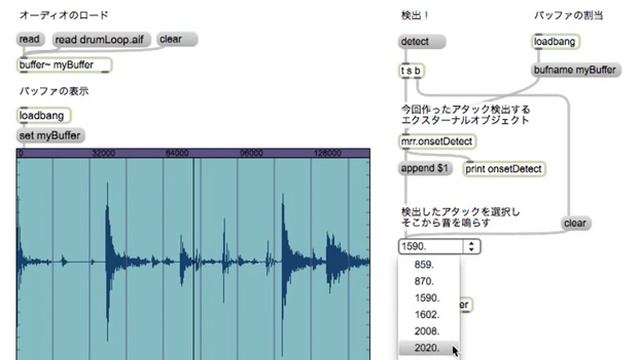Click the 'read' message box
Image resolution: width=640 pixels, height=360 pixels.
coord(30,40)
